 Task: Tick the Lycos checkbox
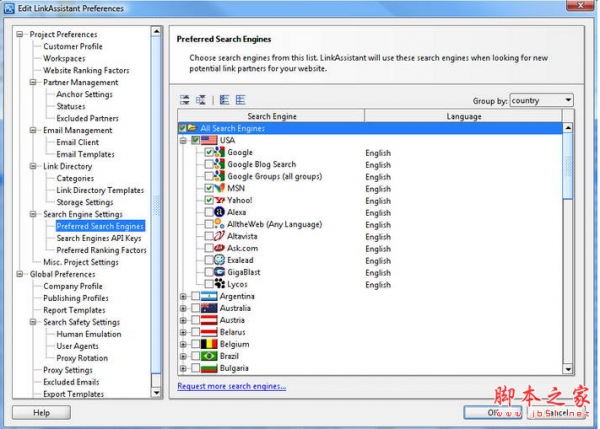tap(209, 284)
